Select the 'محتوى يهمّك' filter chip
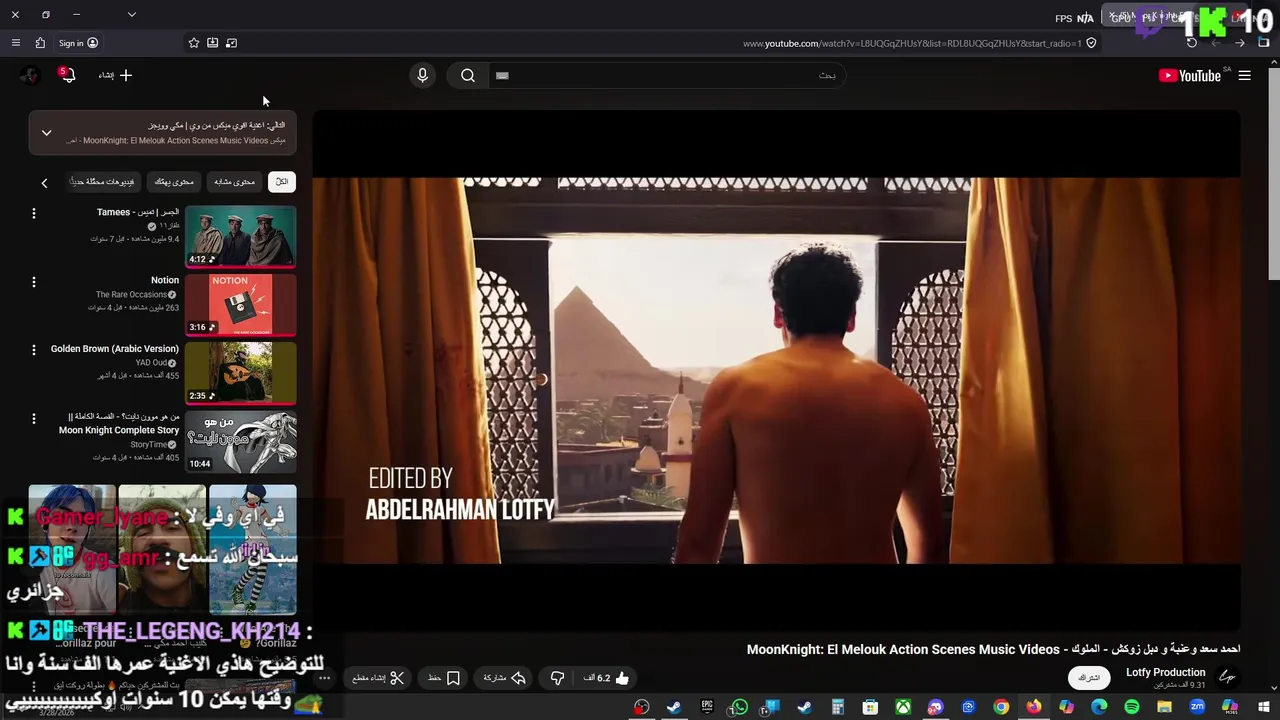 tap(175, 182)
